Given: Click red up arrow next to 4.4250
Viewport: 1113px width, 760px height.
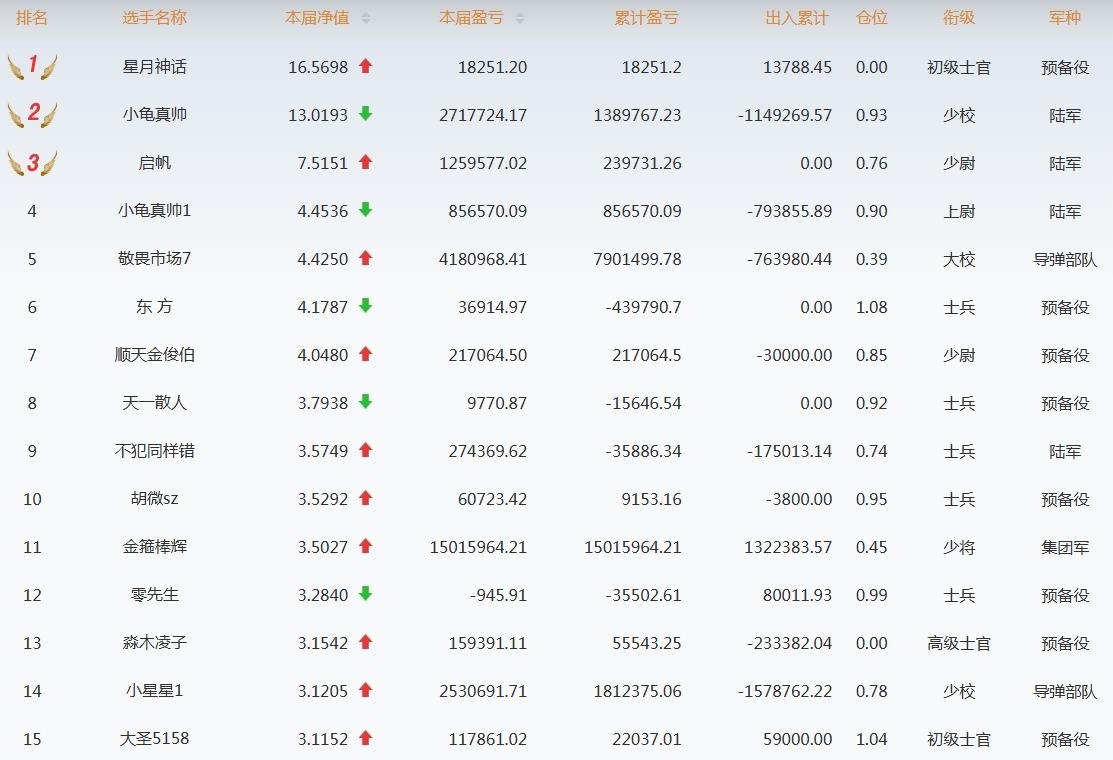Looking at the screenshot, I should [366, 258].
